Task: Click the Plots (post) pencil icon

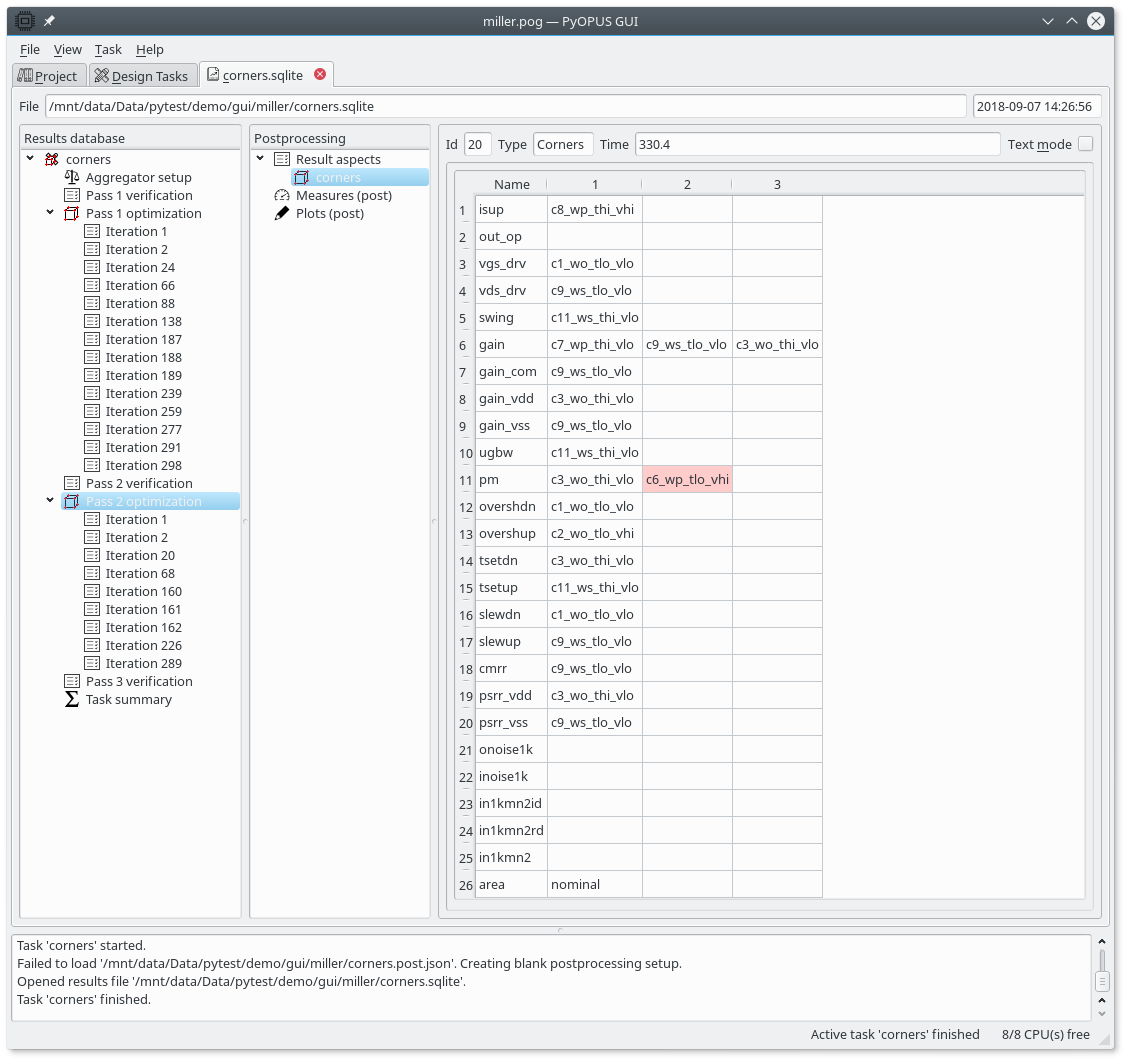Action: (282, 213)
